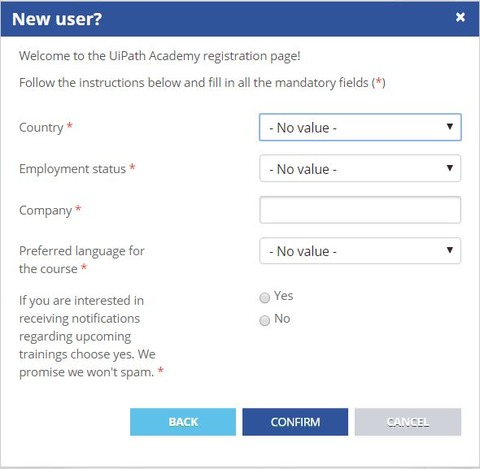Click the Preferred language for the course label
This screenshot has width=480, height=469.
tap(82, 260)
